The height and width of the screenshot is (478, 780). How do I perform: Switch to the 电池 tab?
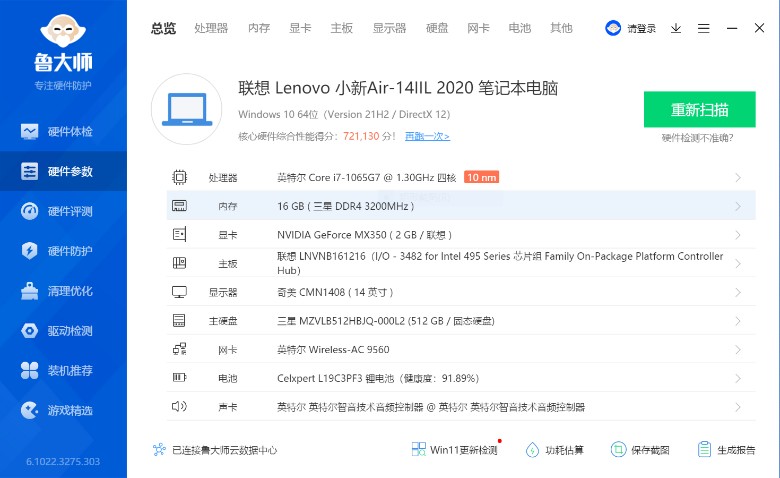pyautogui.click(x=520, y=28)
